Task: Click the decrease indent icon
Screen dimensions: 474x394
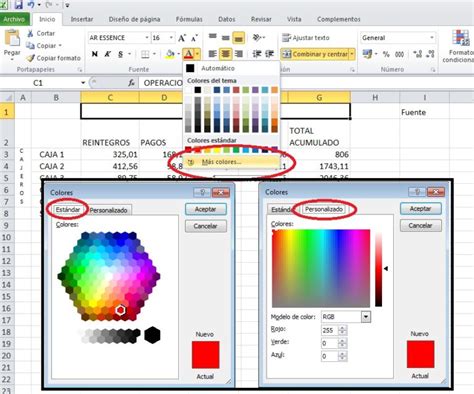Action: click(x=256, y=54)
